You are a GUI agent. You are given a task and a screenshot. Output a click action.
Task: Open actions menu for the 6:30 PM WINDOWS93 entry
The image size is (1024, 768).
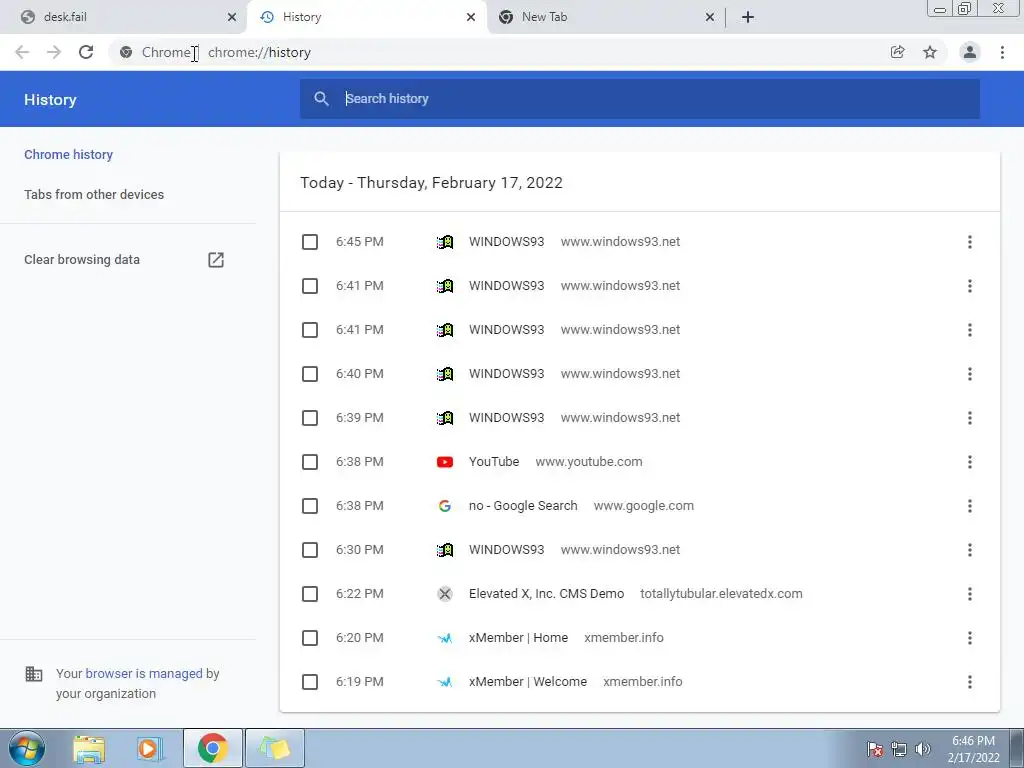click(x=970, y=550)
